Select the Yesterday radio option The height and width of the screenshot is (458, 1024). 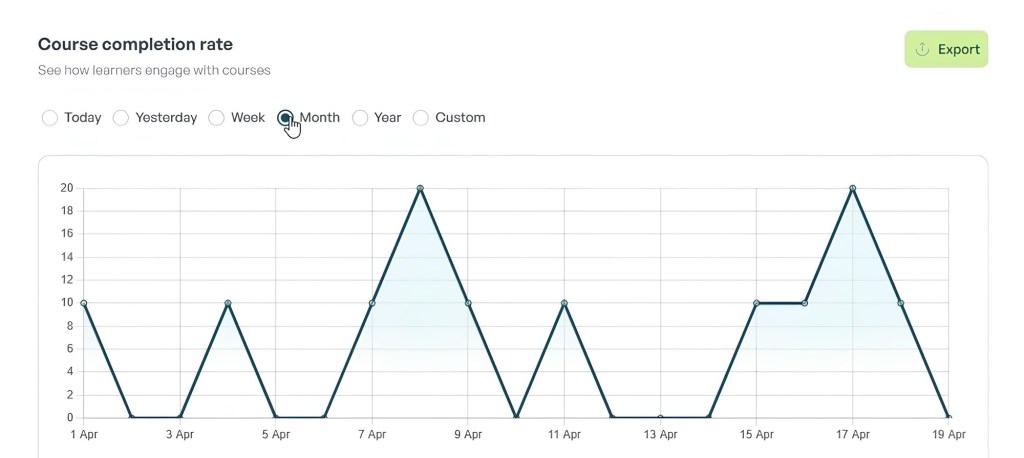point(121,118)
